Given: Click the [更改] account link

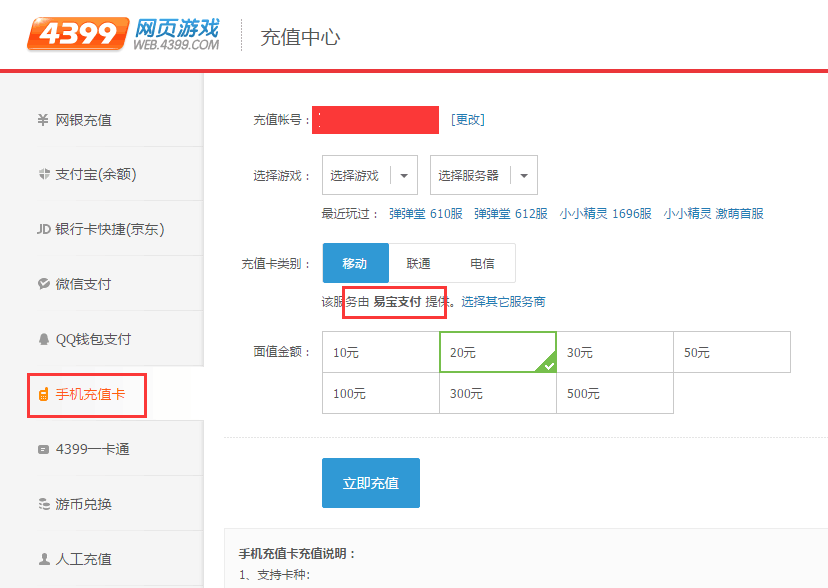Looking at the screenshot, I should coord(467,119).
